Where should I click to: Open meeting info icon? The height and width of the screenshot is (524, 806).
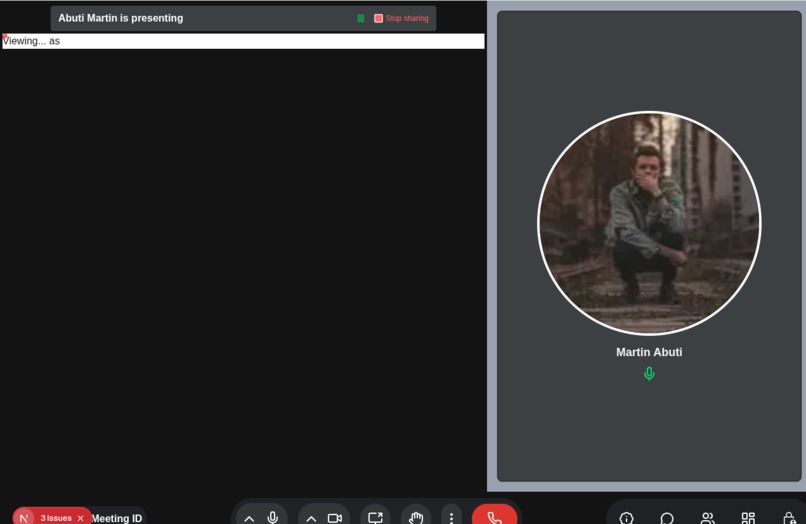pos(626,518)
